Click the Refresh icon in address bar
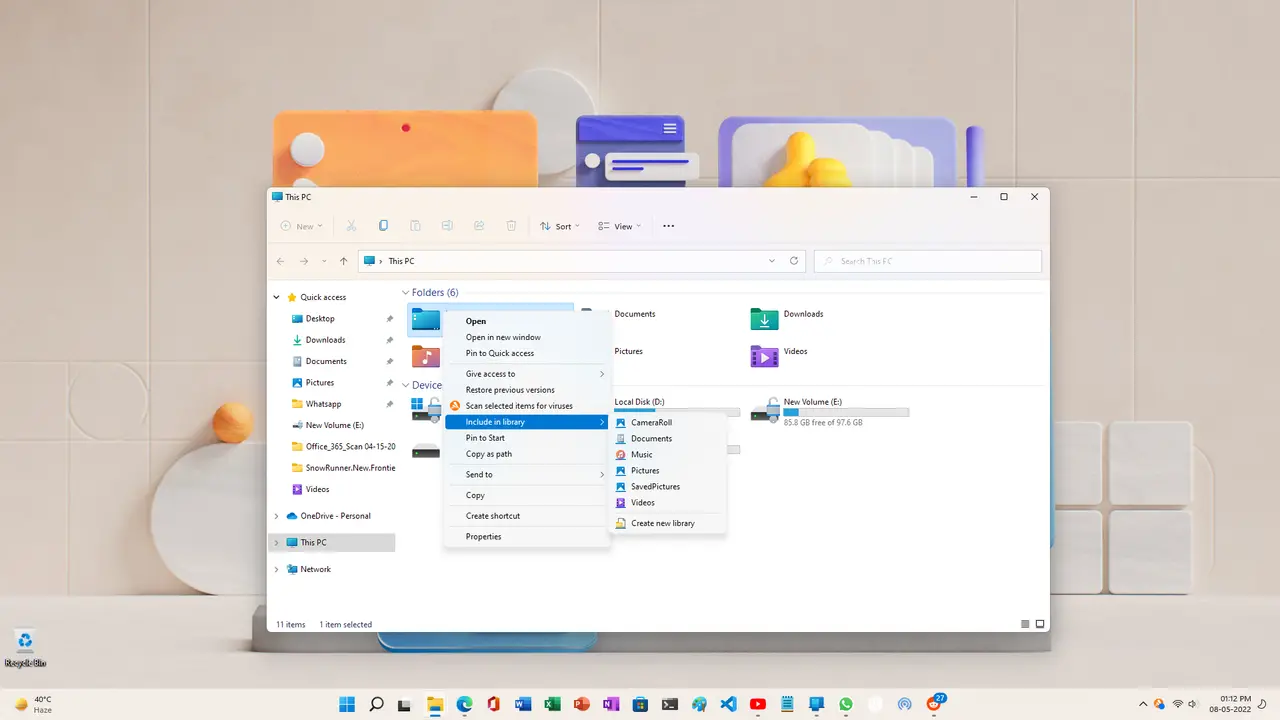 (x=794, y=261)
